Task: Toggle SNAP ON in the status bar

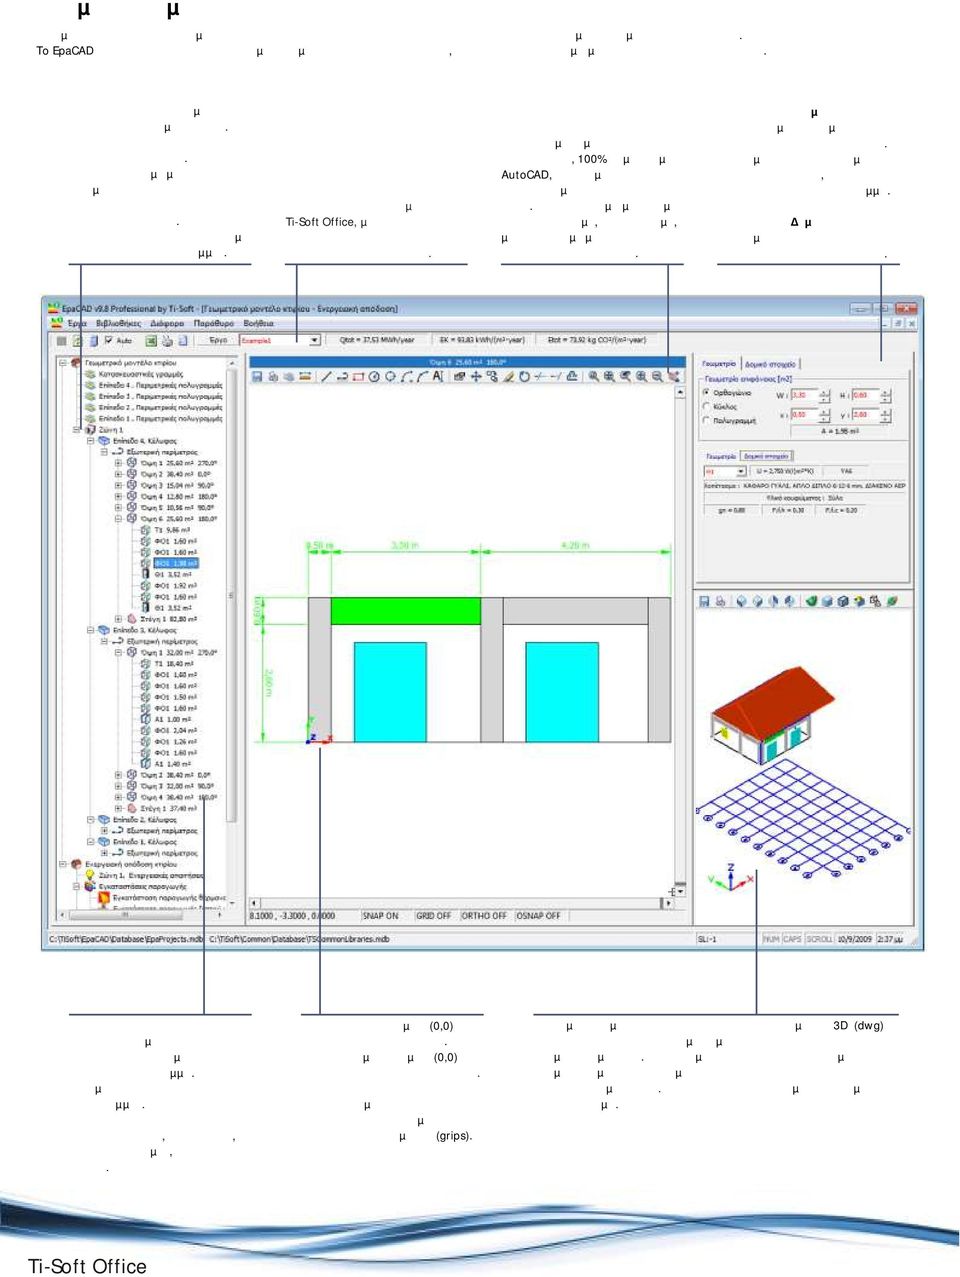Action: pyautogui.click(x=380, y=915)
